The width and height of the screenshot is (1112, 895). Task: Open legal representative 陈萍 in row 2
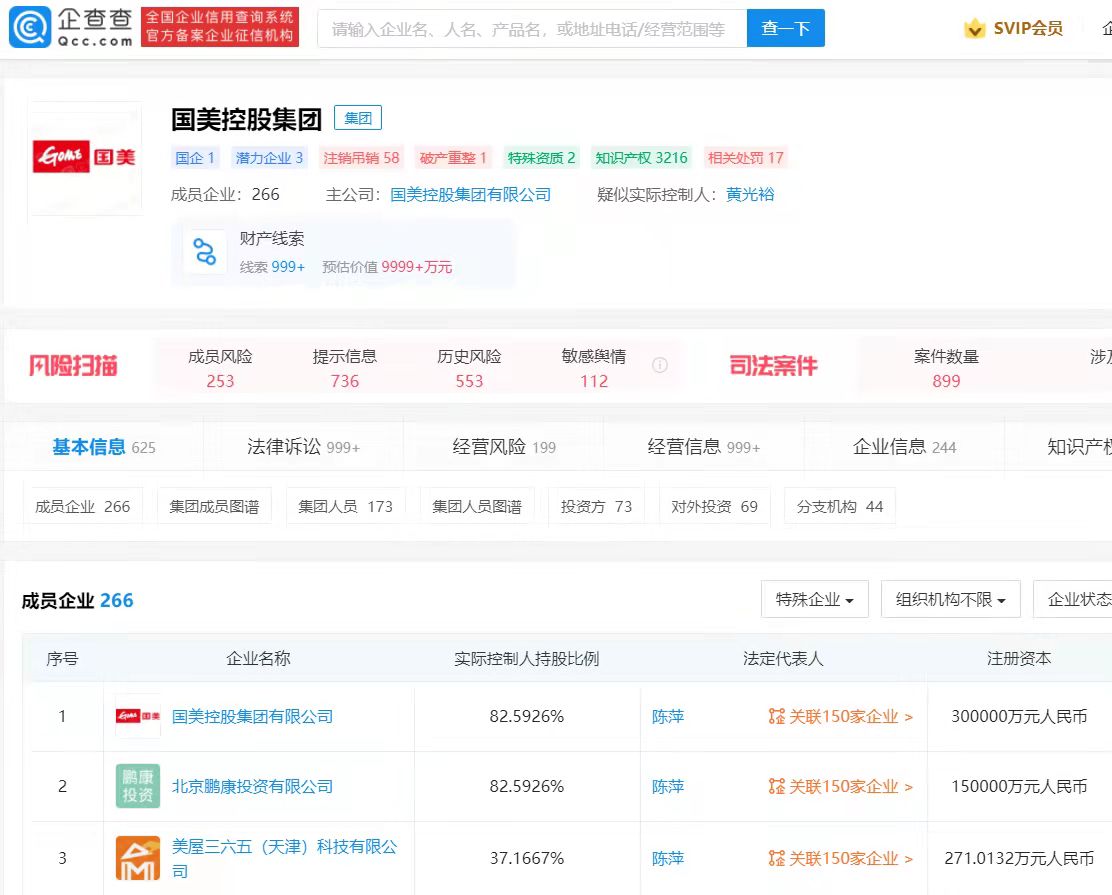pos(668,786)
